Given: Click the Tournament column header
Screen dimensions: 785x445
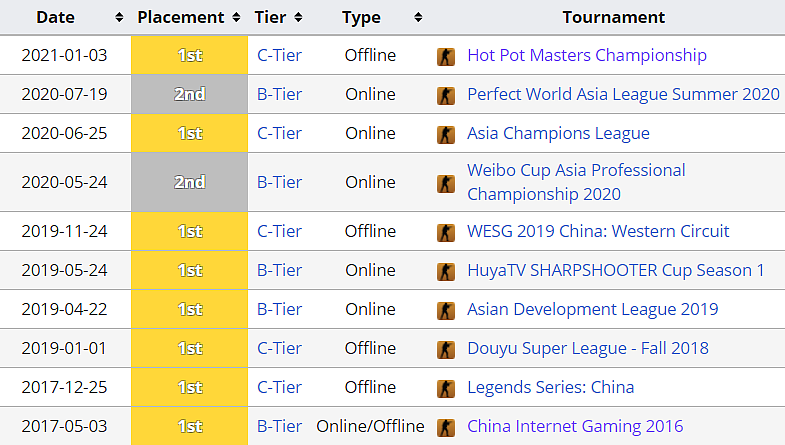Looking at the screenshot, I should [613, 18].
